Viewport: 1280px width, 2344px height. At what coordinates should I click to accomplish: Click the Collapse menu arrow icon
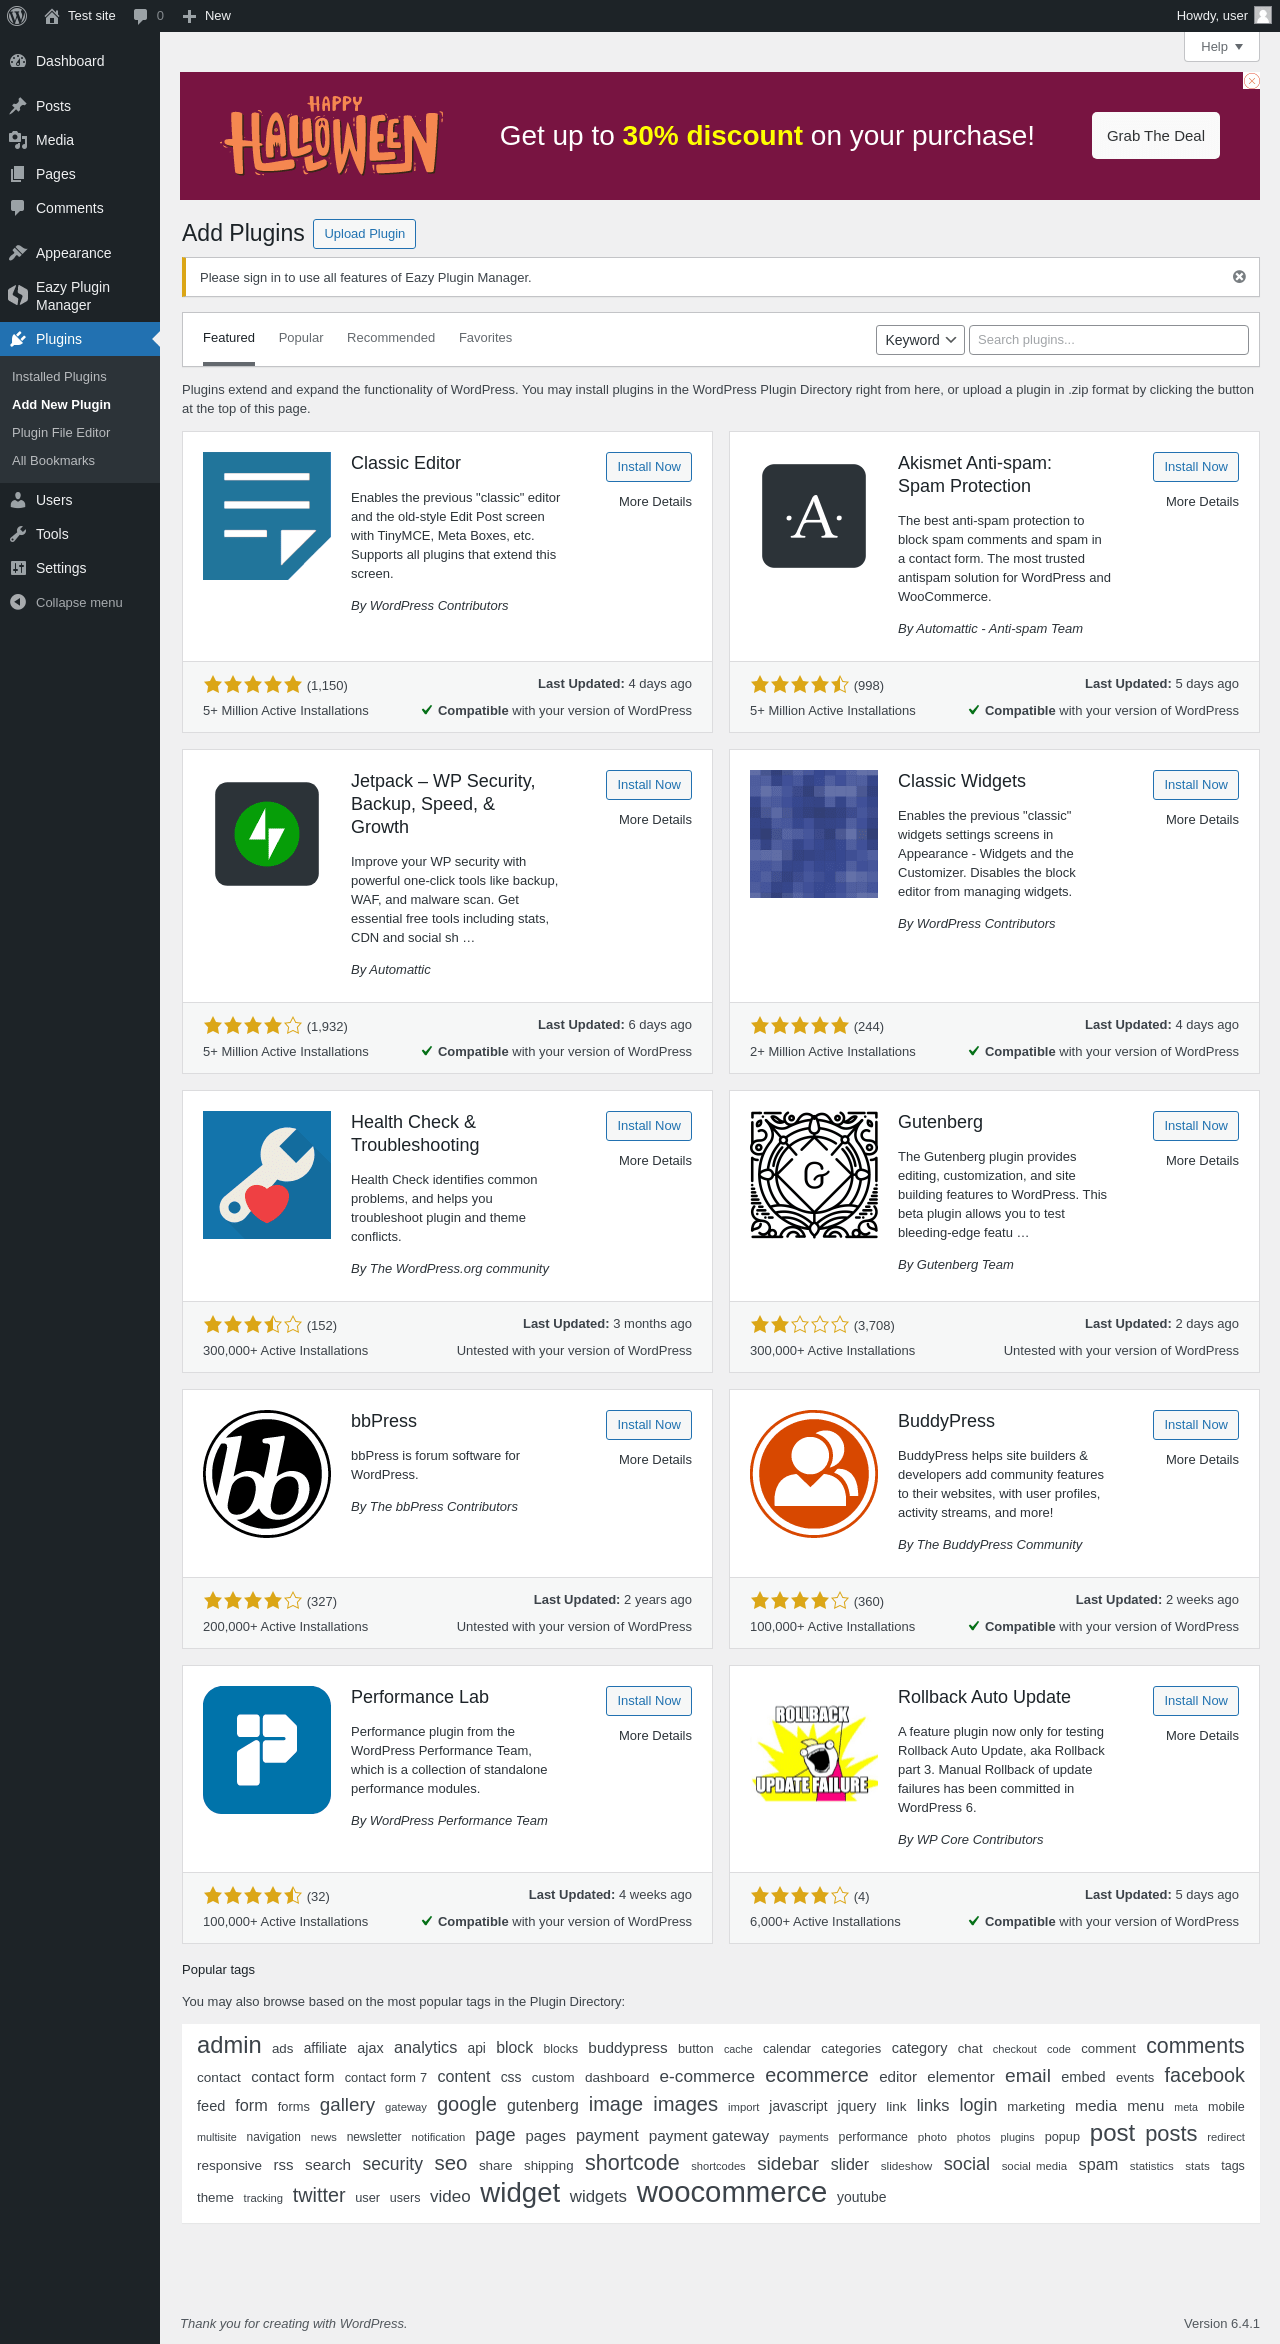(x=18, y=602)
